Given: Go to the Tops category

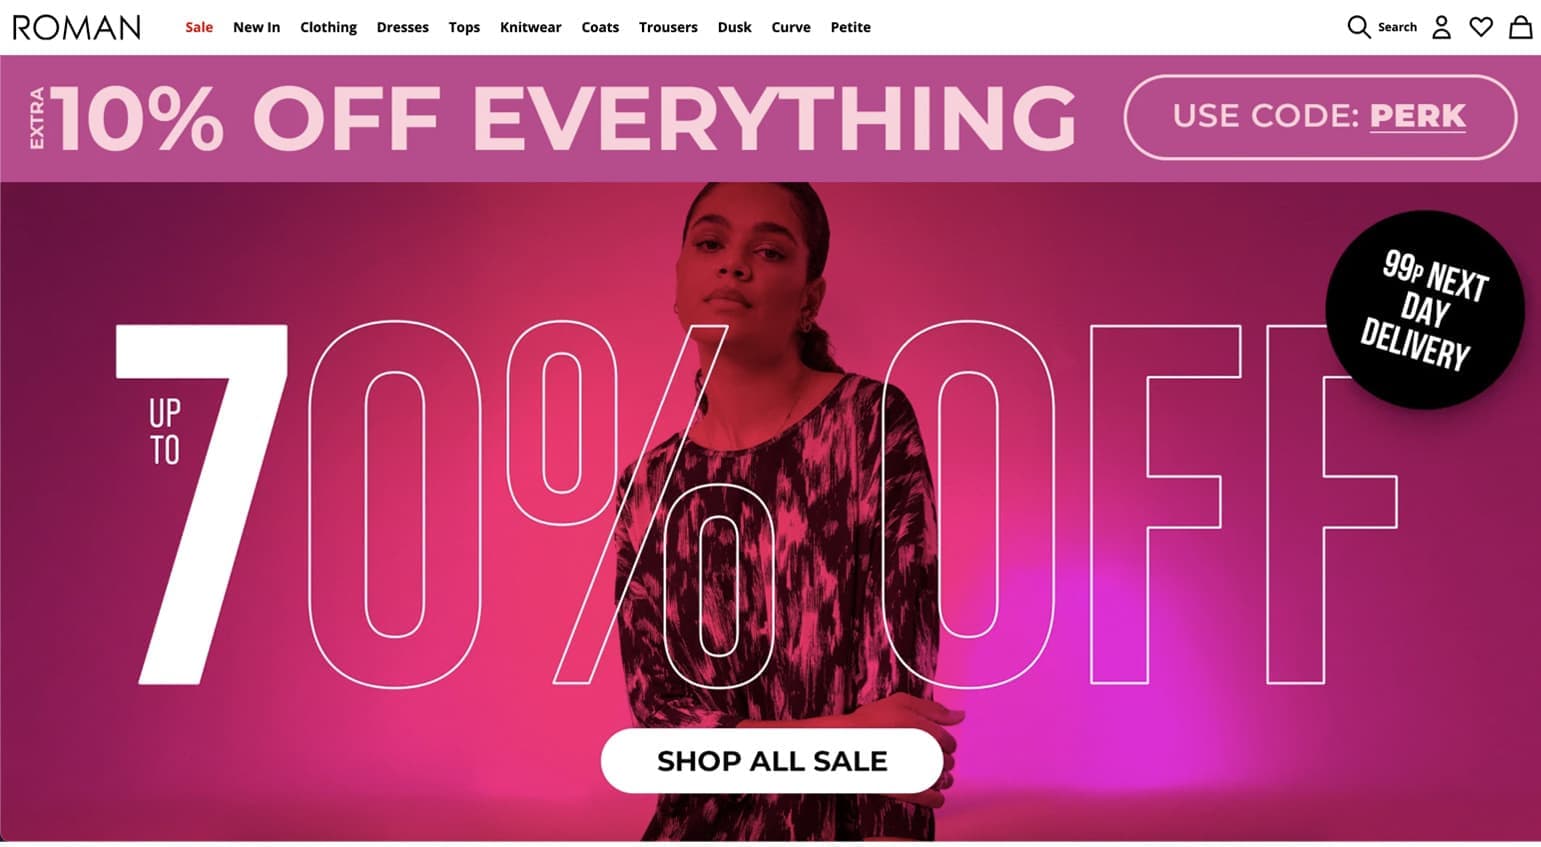Looking at the screenshot, I should [x=464, y=27].
